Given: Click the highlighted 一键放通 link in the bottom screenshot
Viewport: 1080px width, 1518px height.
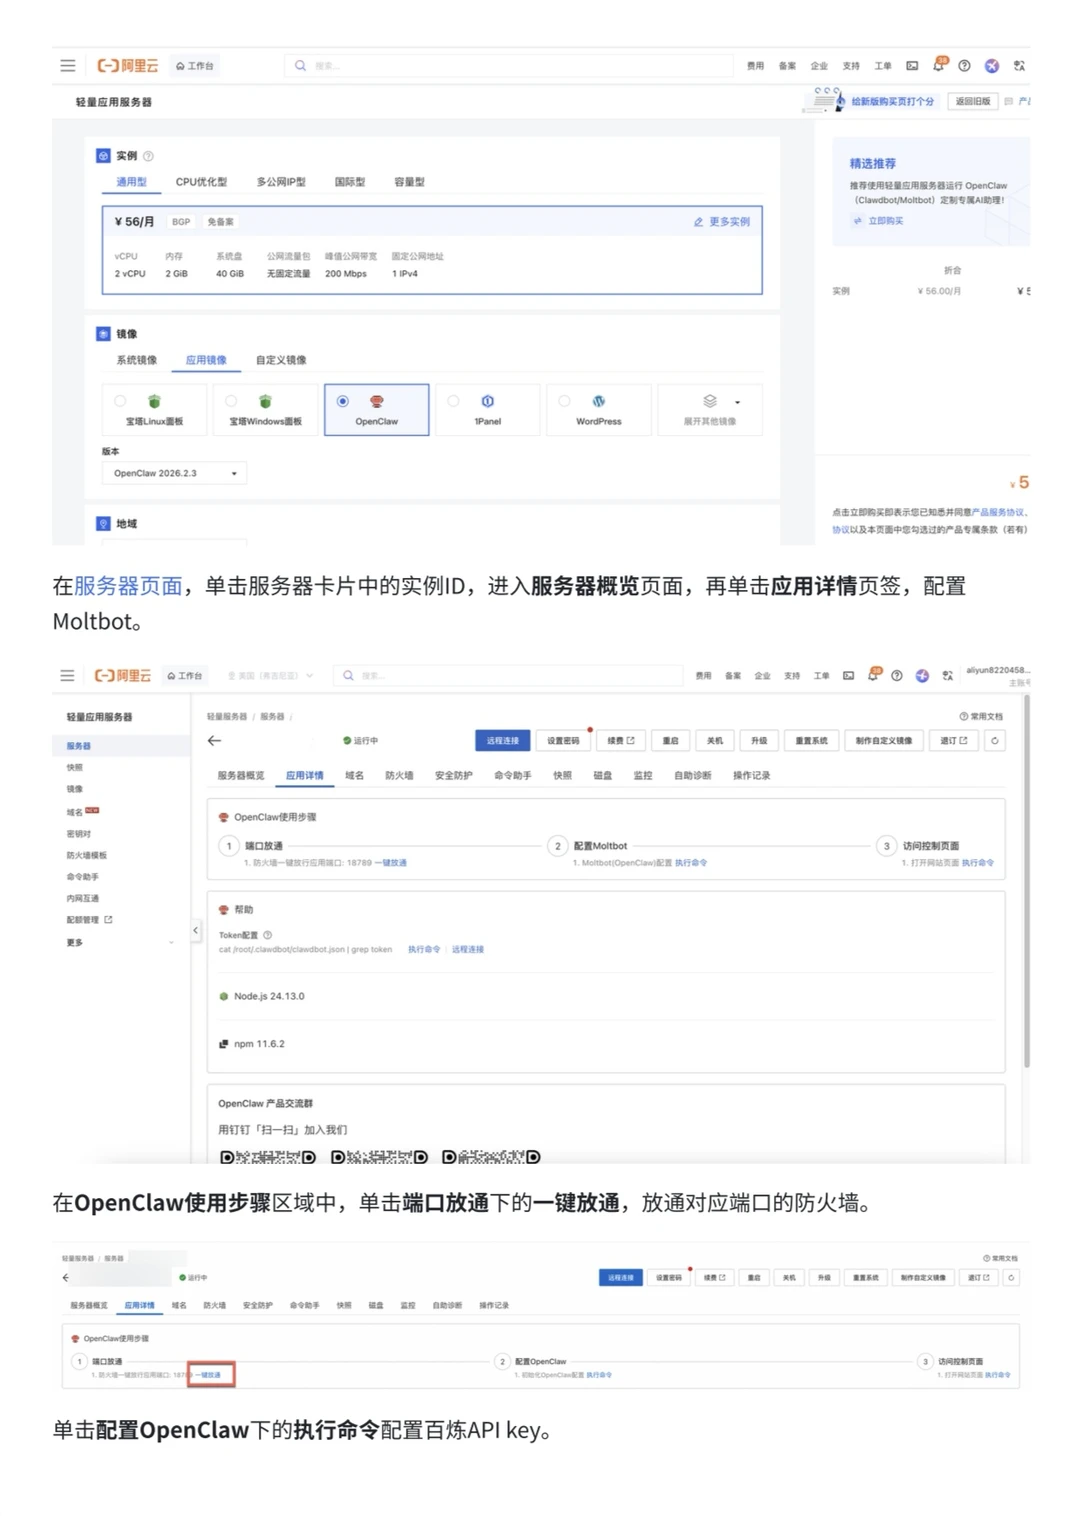Looking at the screenshot, I should click(210, 1375).
